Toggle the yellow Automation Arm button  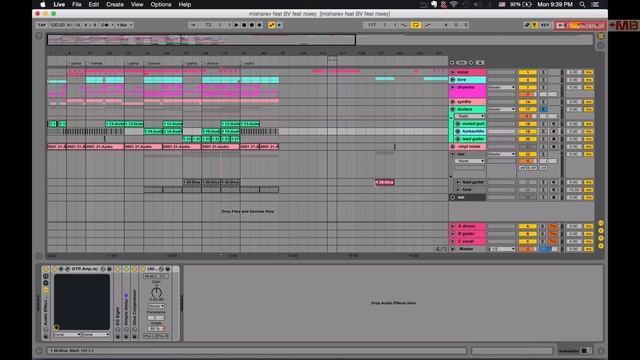(x=271, y=25)
